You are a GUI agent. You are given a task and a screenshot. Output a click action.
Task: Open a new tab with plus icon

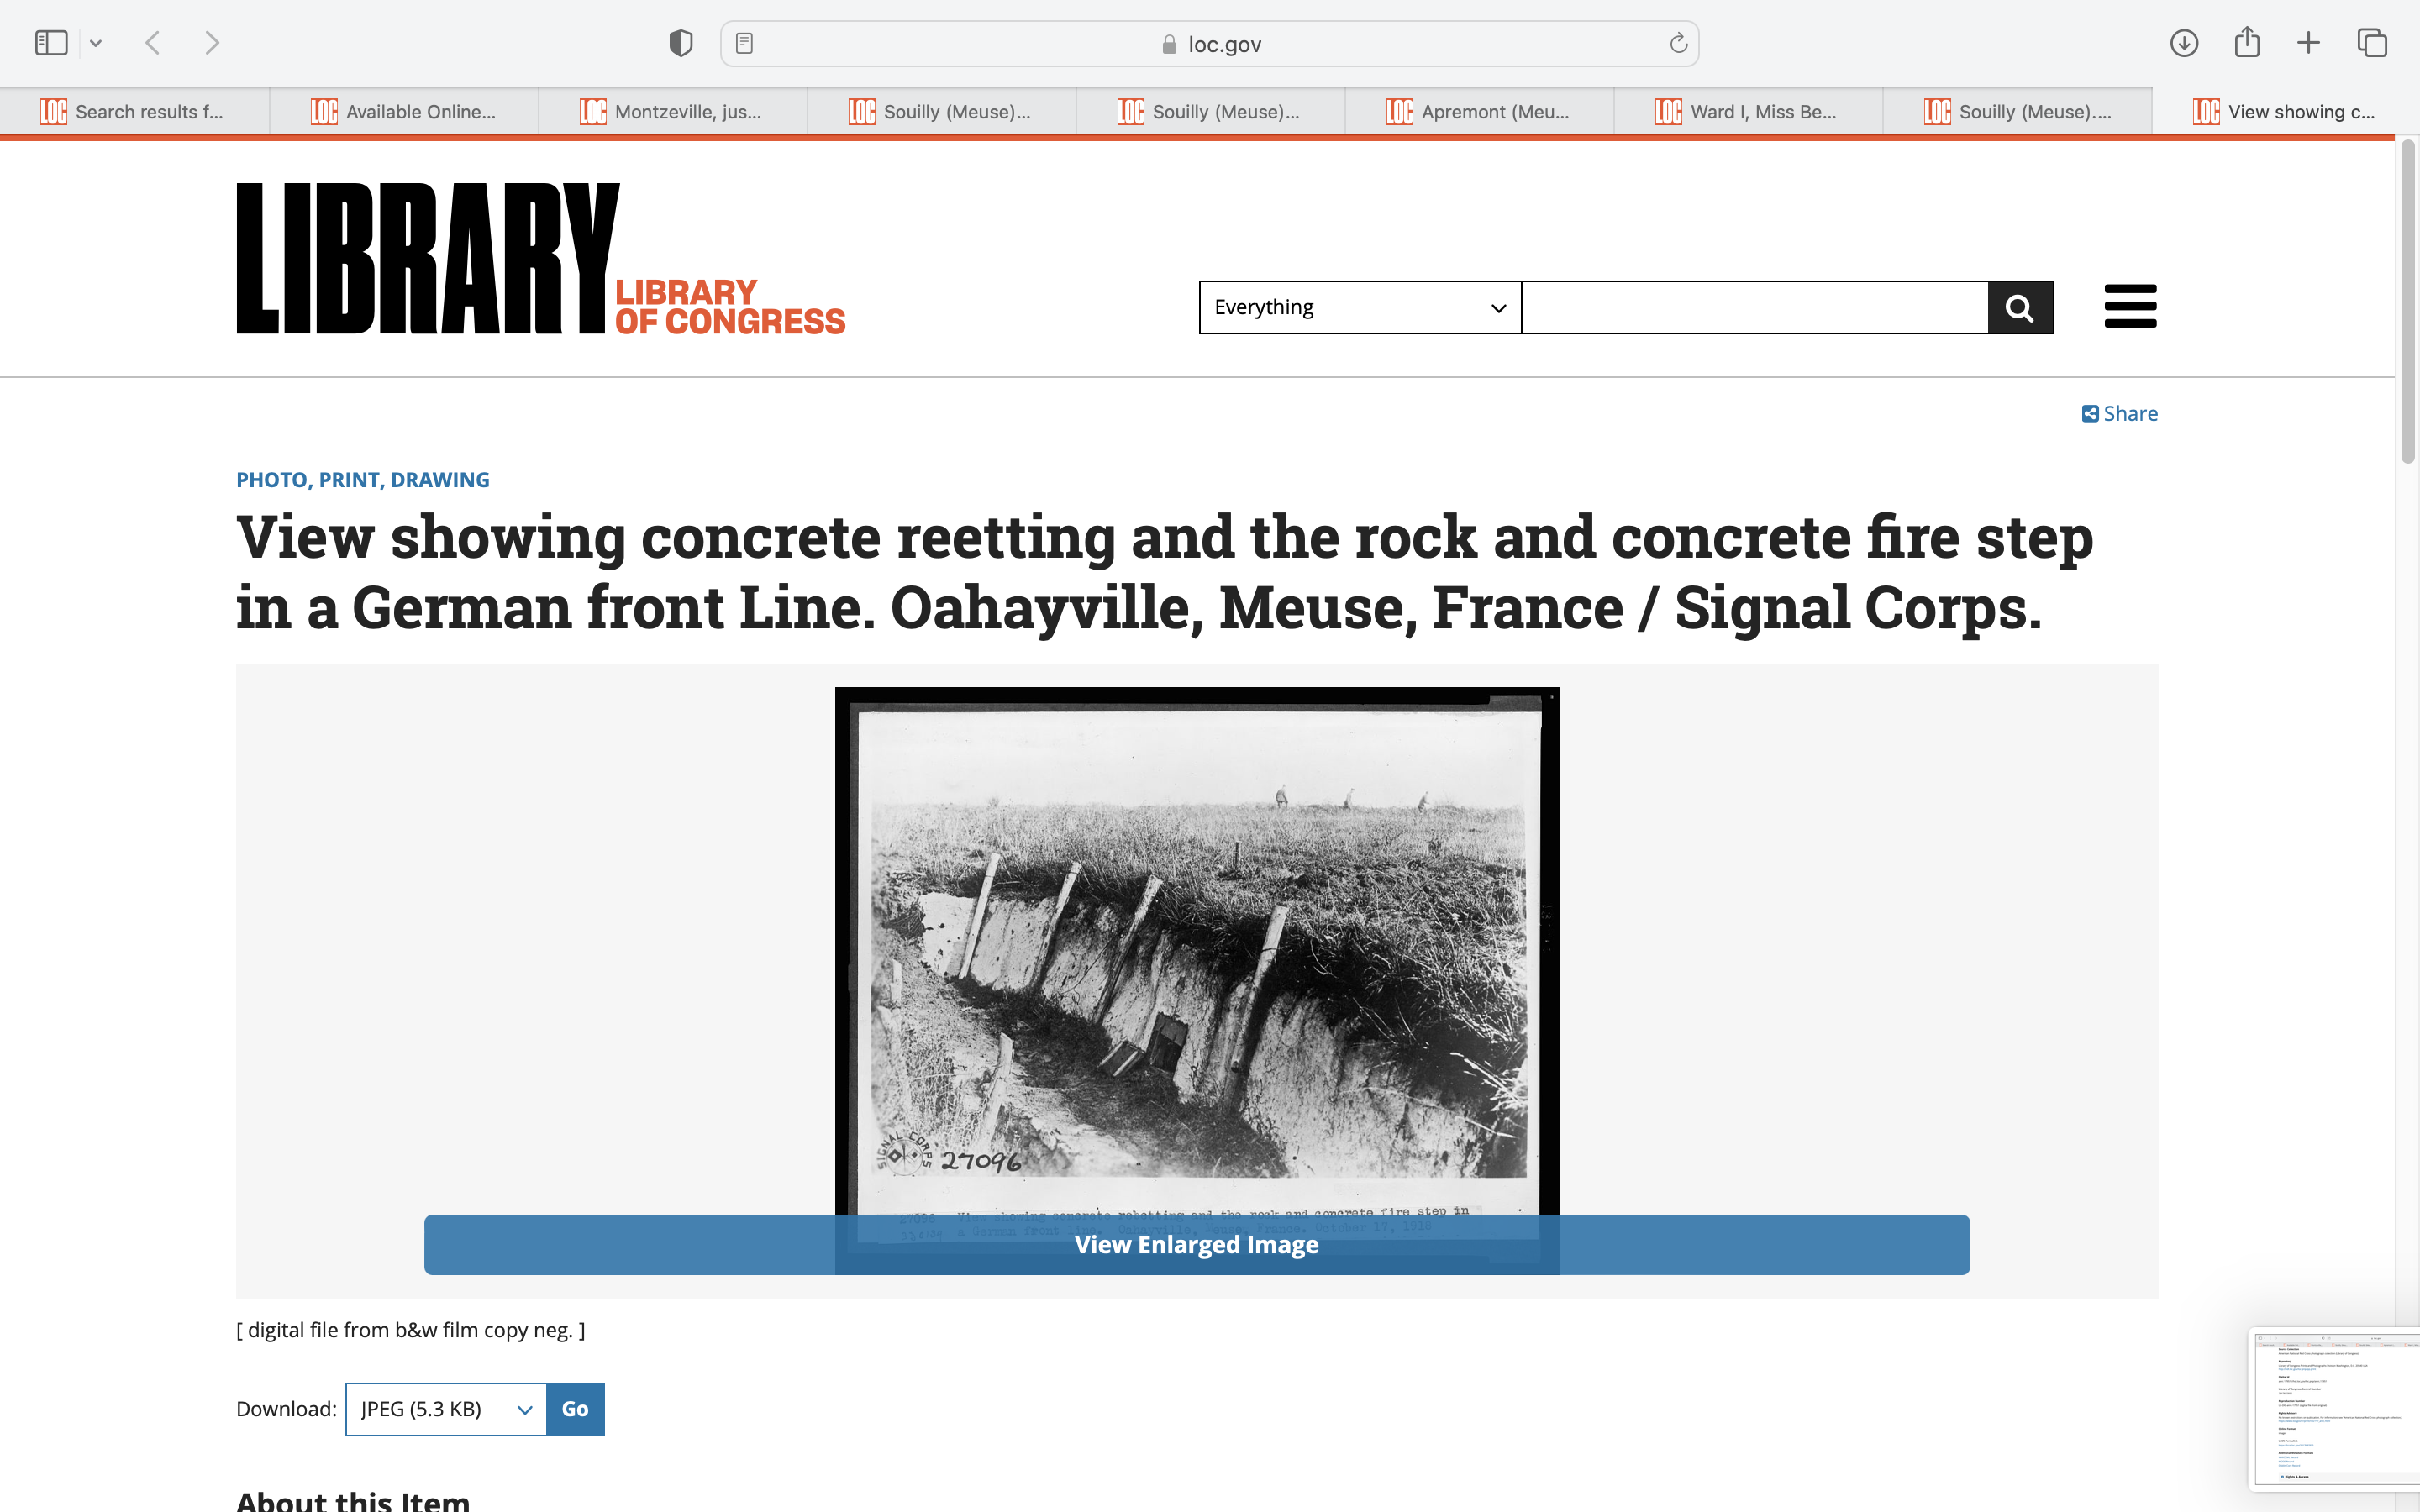pyautogui.click(x=2308, y=43)
